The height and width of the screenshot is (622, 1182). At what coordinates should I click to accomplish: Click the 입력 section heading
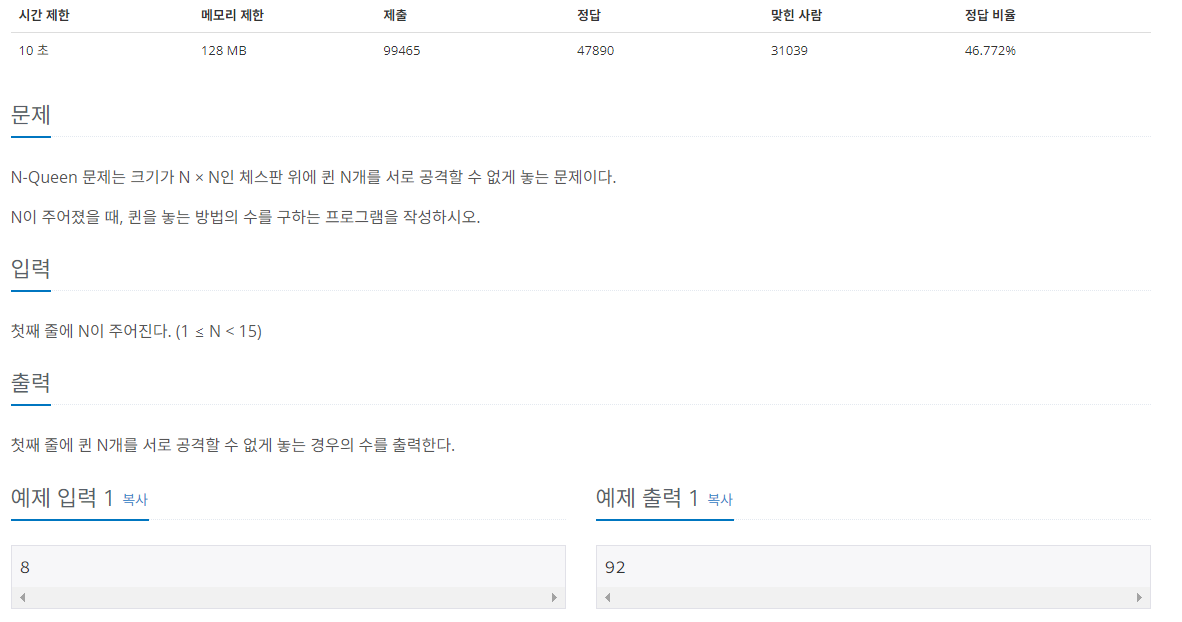(x=31, y=268)
